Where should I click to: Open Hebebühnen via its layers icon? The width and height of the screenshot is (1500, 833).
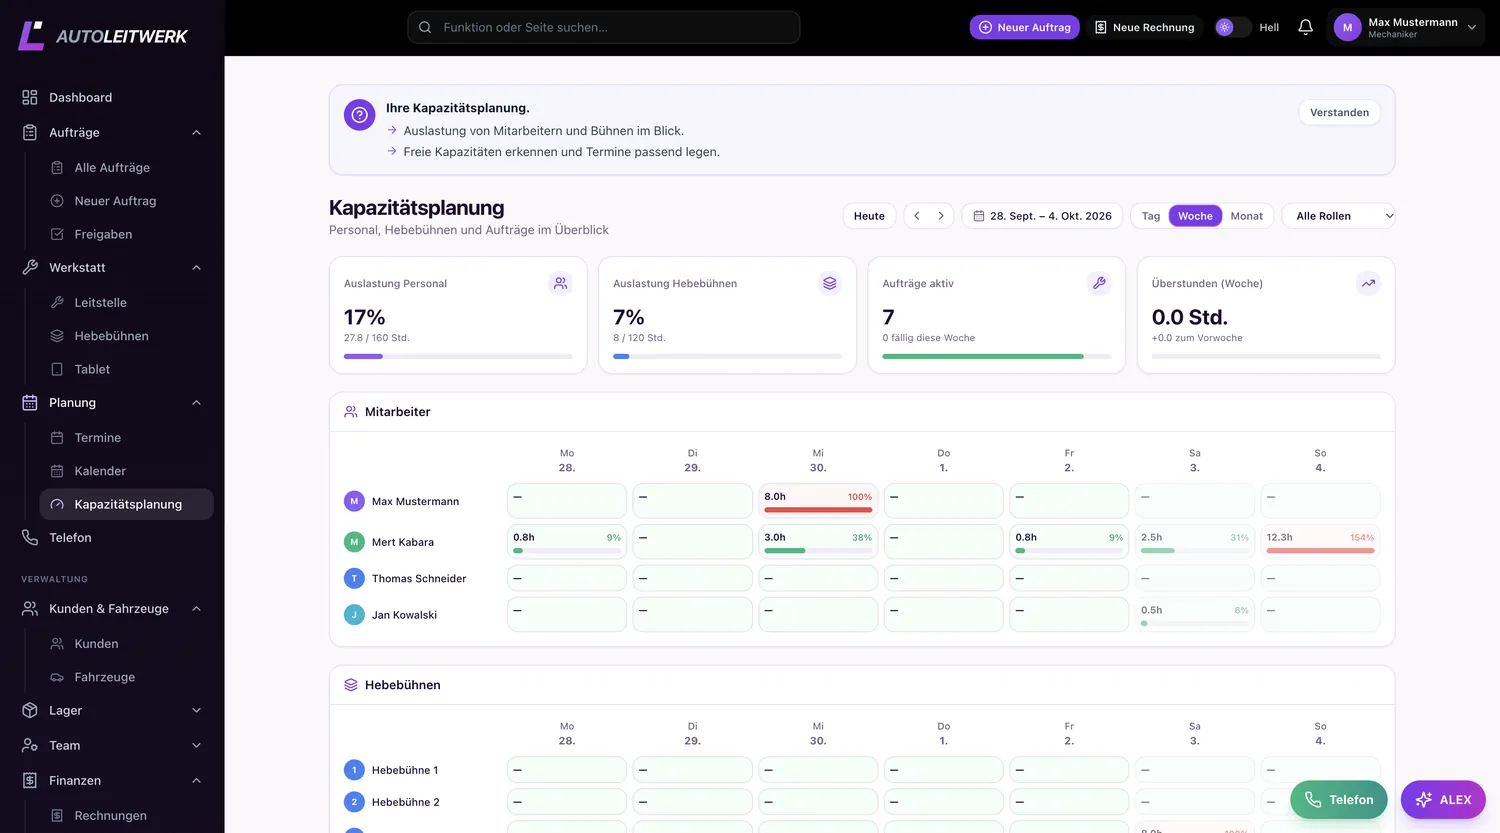pyautogui.click(x=57, y=336)
